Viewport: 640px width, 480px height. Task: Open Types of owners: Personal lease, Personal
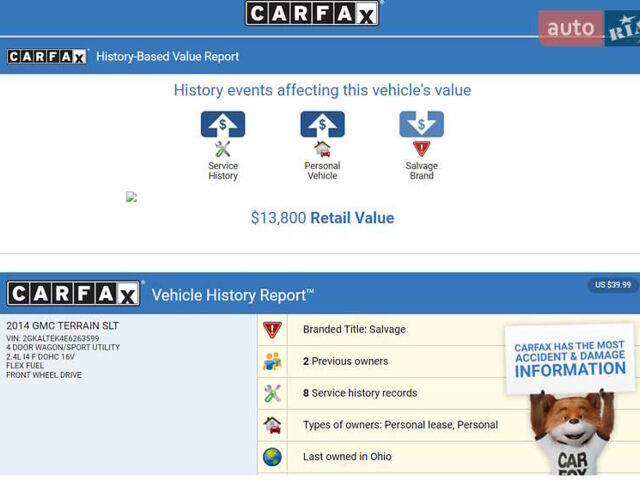click(x=400, y=425)
